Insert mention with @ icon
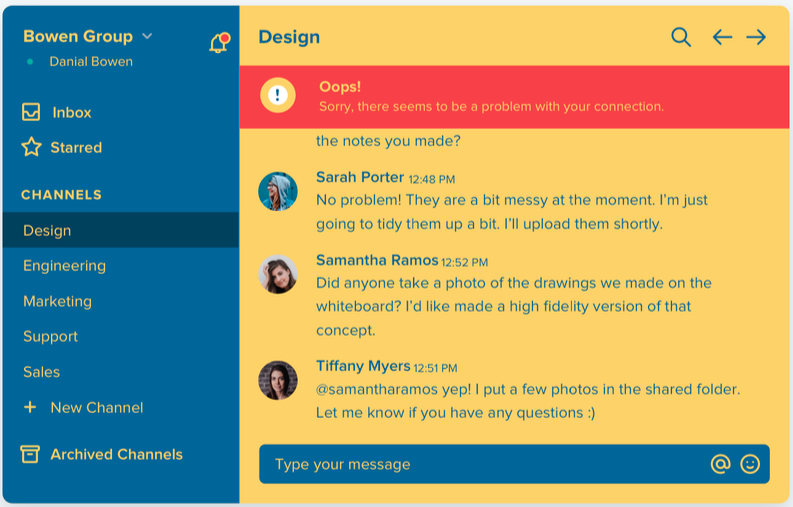The width and height of the screenshot is (793, 507). point(720,464)
